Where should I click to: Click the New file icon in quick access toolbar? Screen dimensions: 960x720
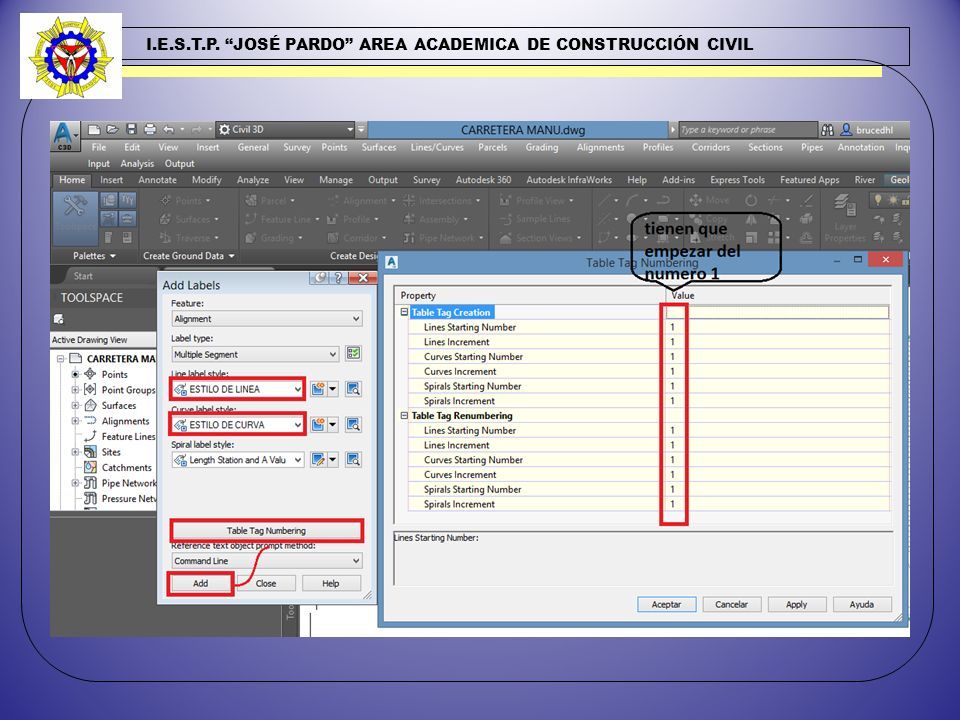[x=94, y=129]
